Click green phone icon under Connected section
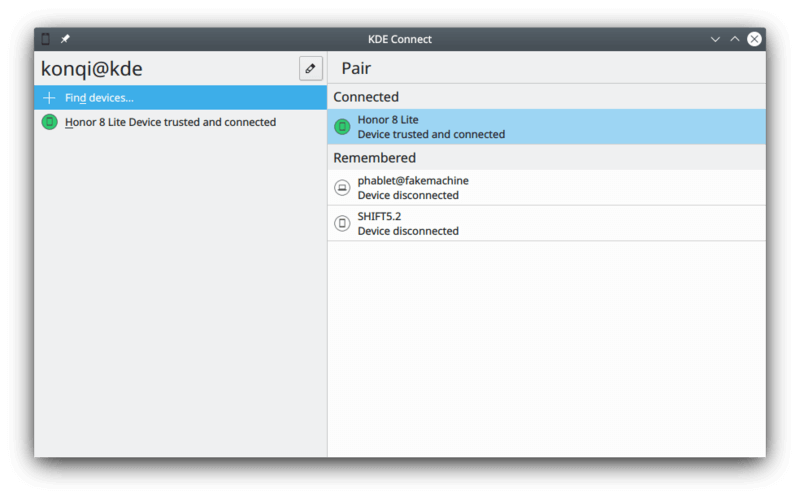The image size is (800, 498). coord(342,127)
